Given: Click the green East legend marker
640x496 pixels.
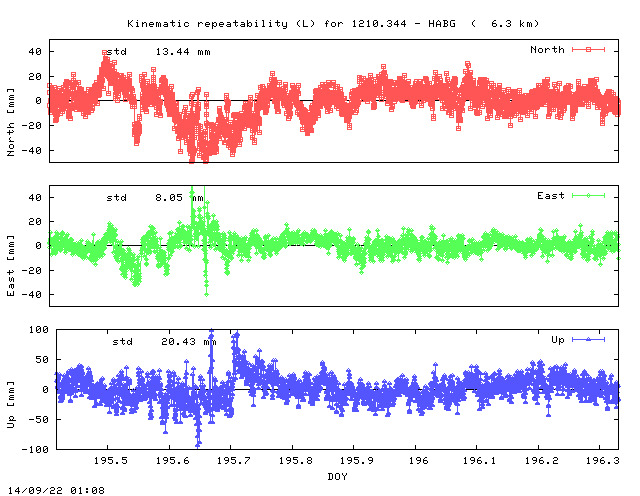Looking at the screenshot, I should 588,196.
